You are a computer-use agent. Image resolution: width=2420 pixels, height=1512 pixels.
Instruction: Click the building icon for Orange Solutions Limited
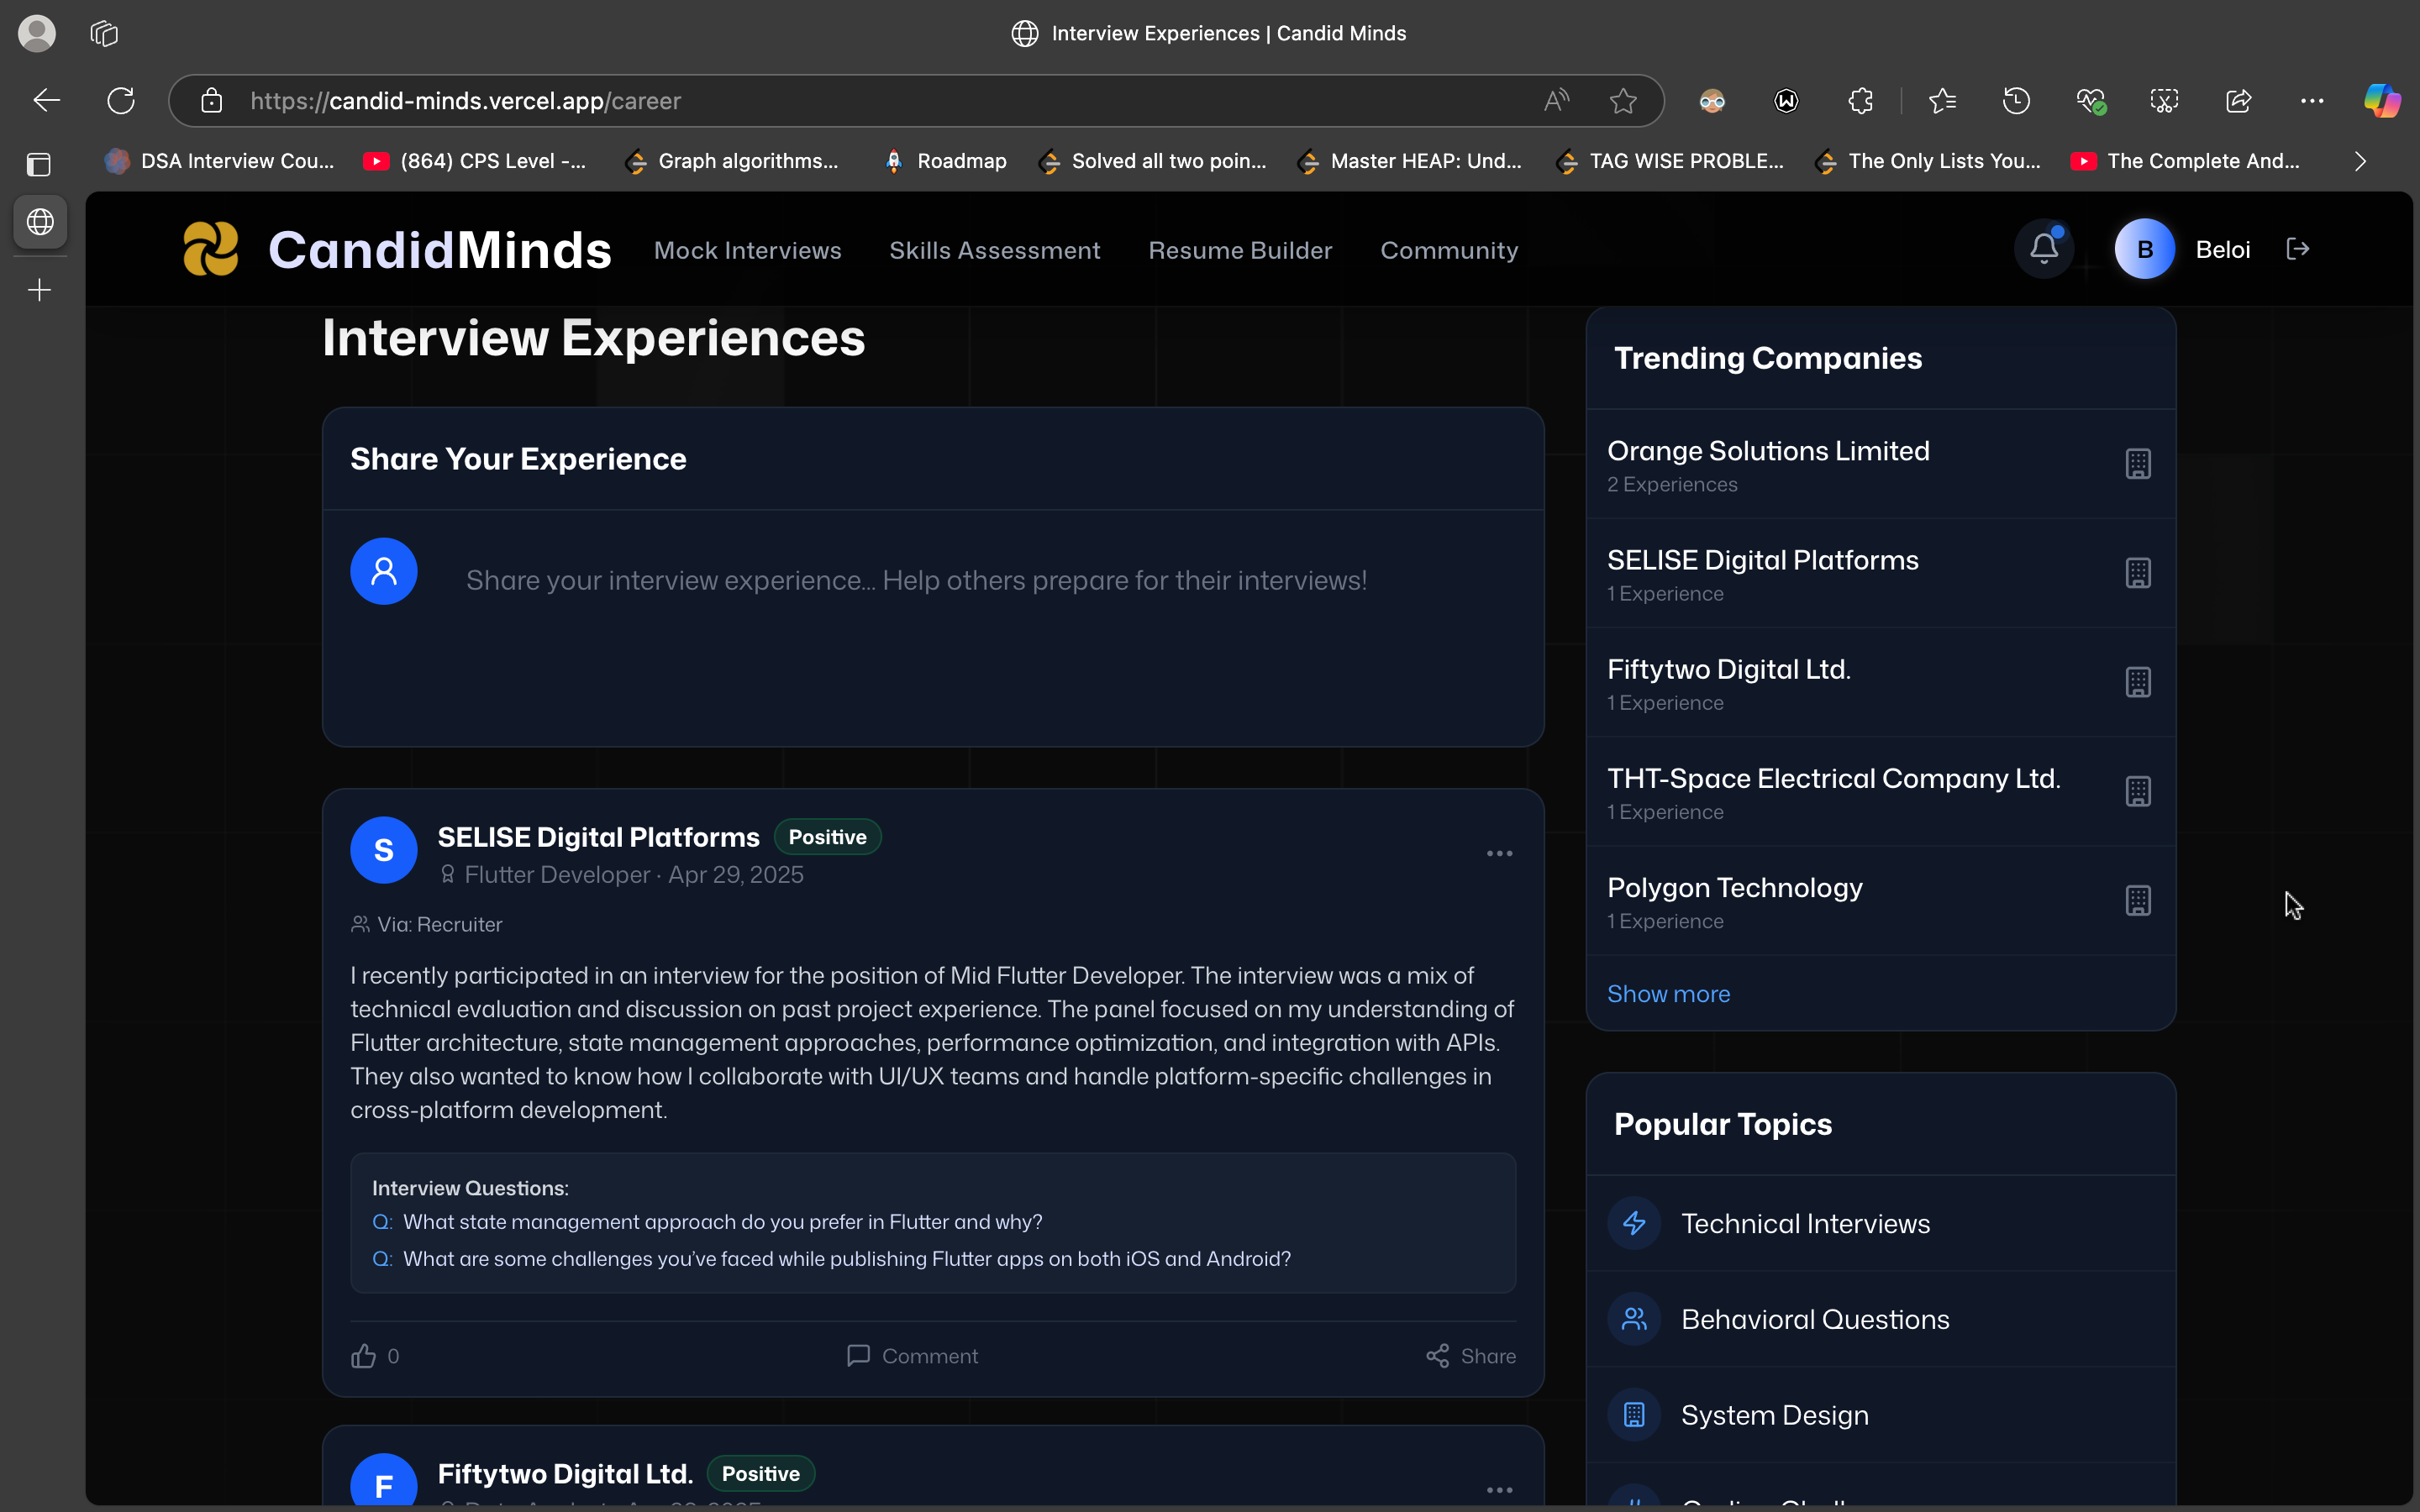(x=2138, y=464)
